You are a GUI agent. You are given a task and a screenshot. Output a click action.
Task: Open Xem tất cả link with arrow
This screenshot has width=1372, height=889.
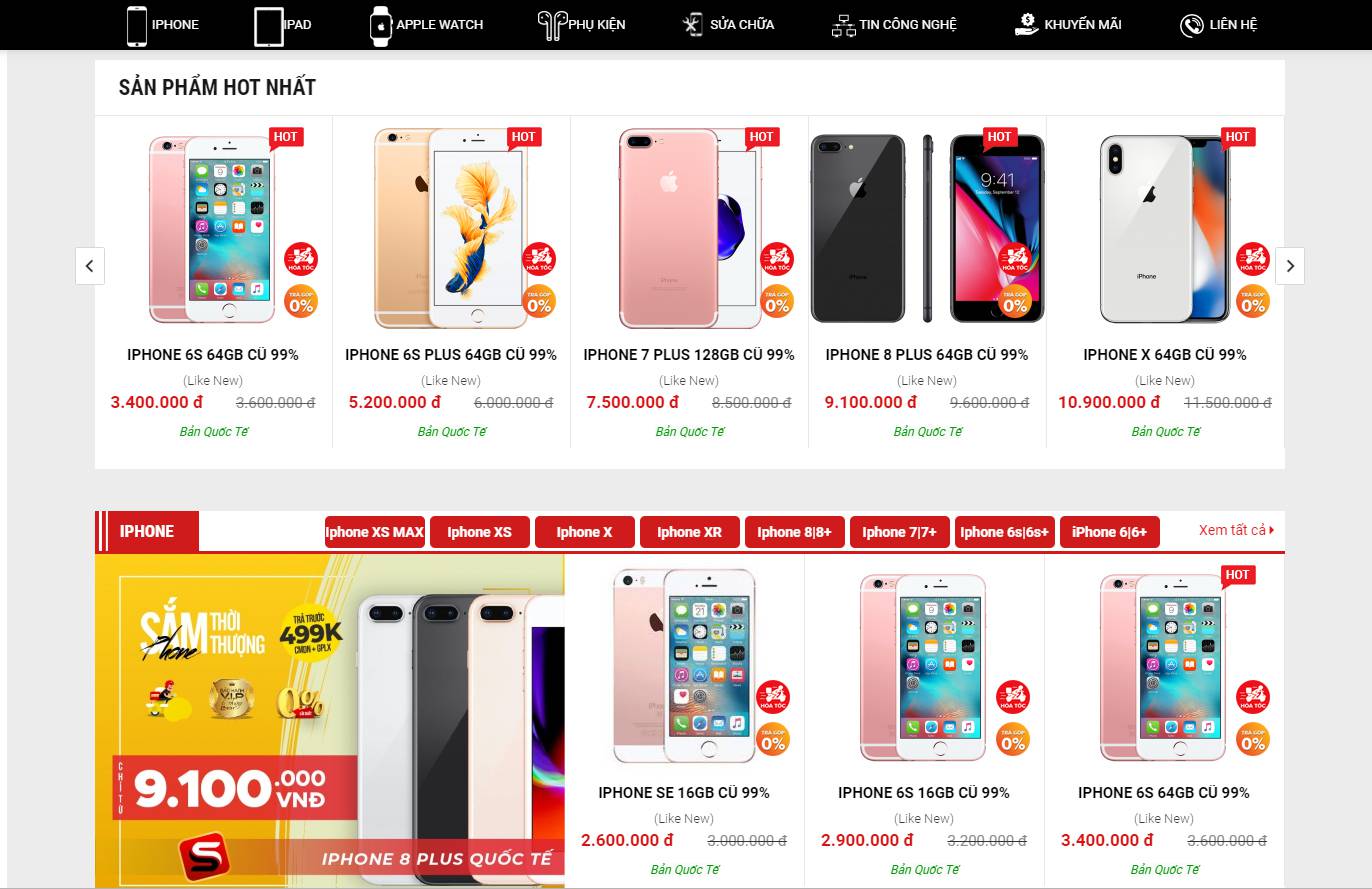click(x=1237, y=530)
